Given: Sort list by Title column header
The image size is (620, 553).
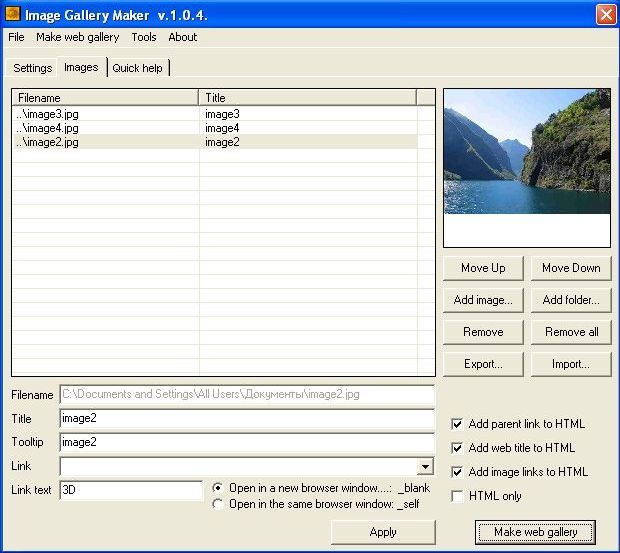Looking at the screenshot, I should tap(307, 98).
